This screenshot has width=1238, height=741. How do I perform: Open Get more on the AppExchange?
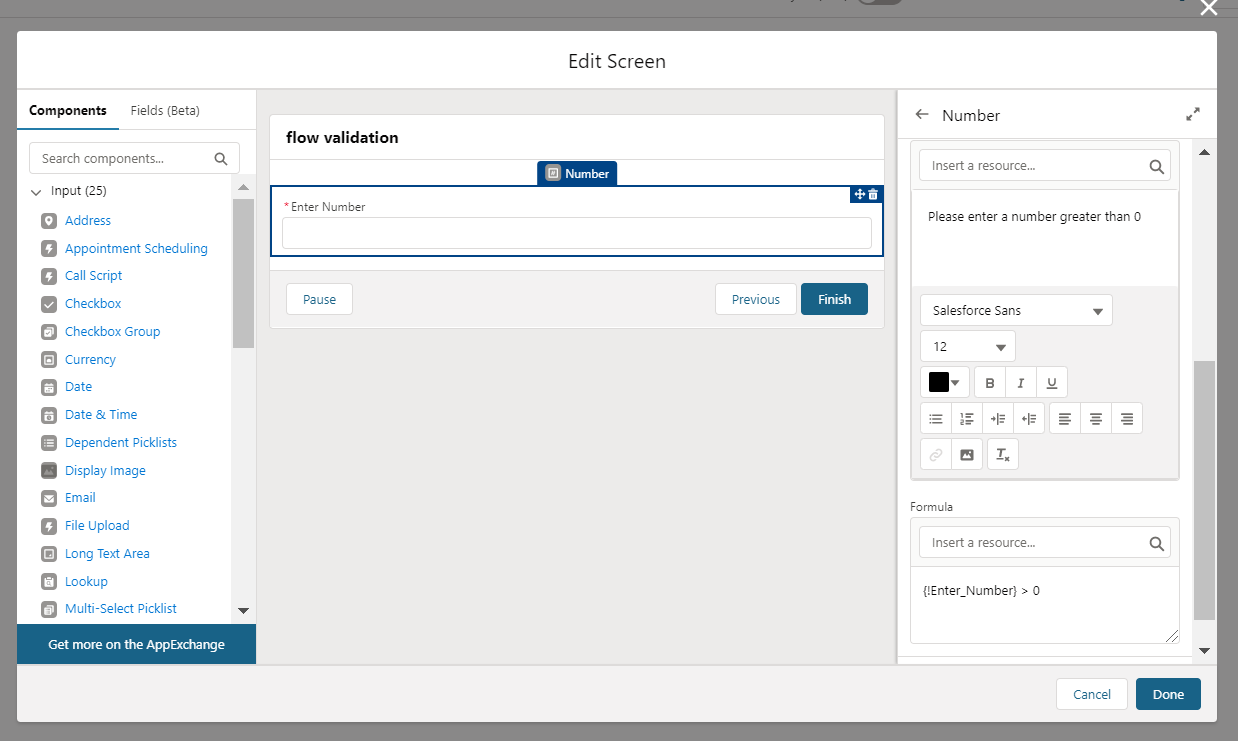136,644
